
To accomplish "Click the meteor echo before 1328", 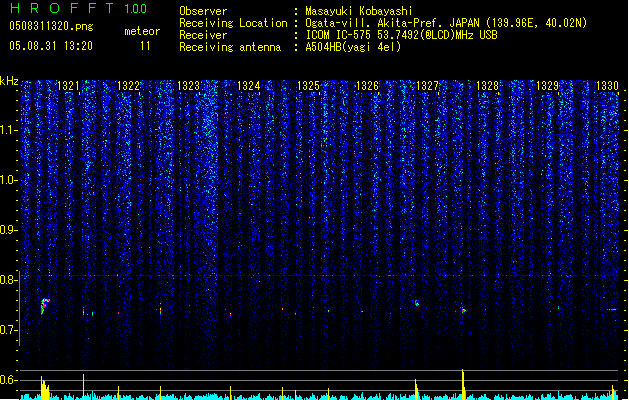I will (x=463, y=311).
